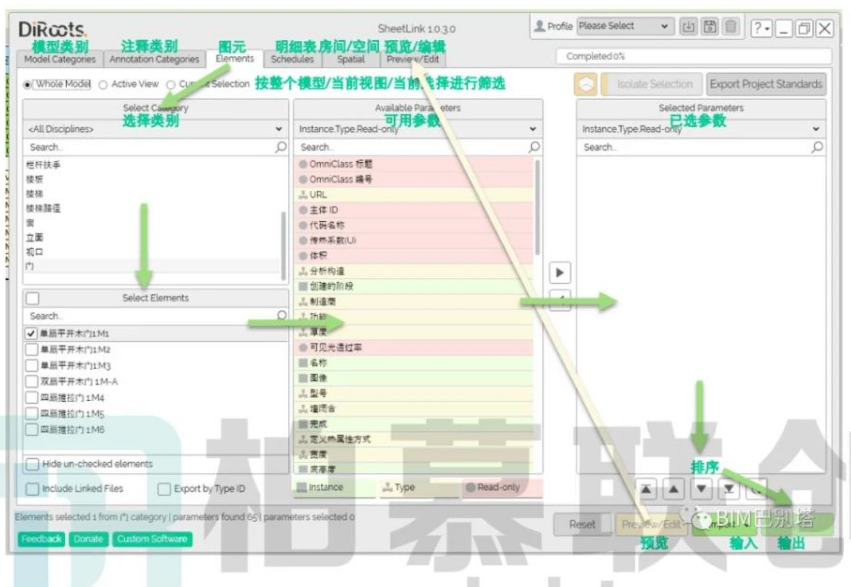Click Export Project Standards button
The width and height of the screenshot is (851, 587).
coord(766,85)
